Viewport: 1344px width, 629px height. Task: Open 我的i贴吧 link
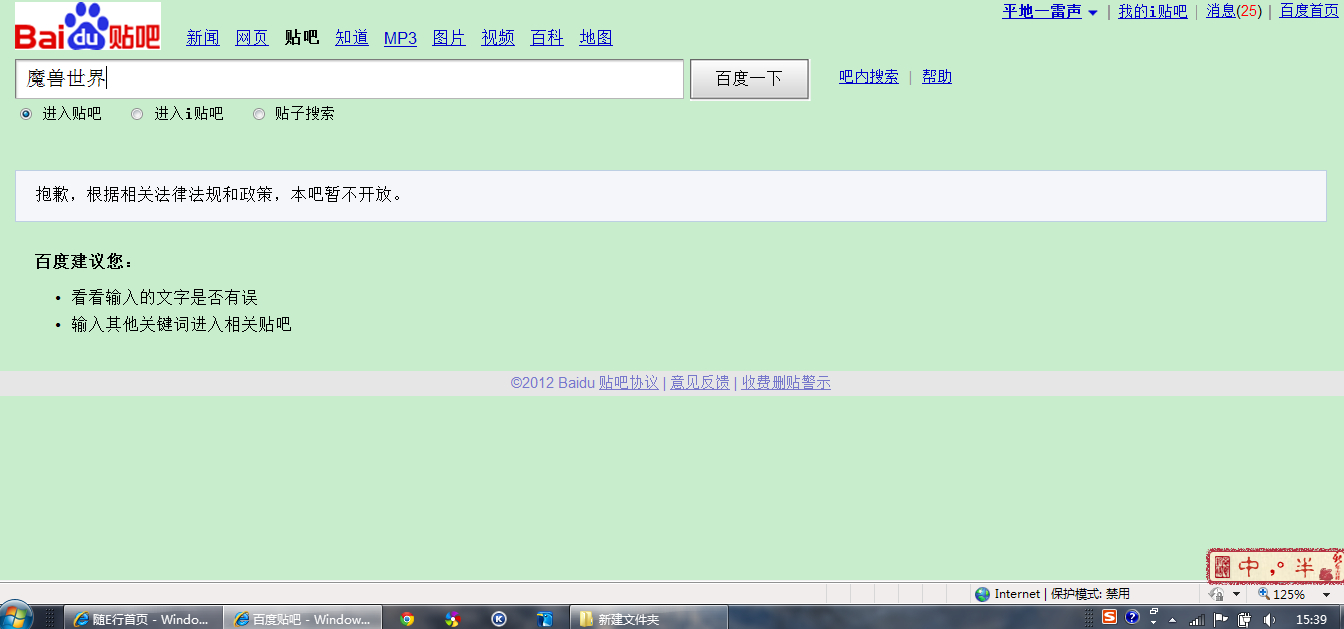click(x=1153, y=12)
